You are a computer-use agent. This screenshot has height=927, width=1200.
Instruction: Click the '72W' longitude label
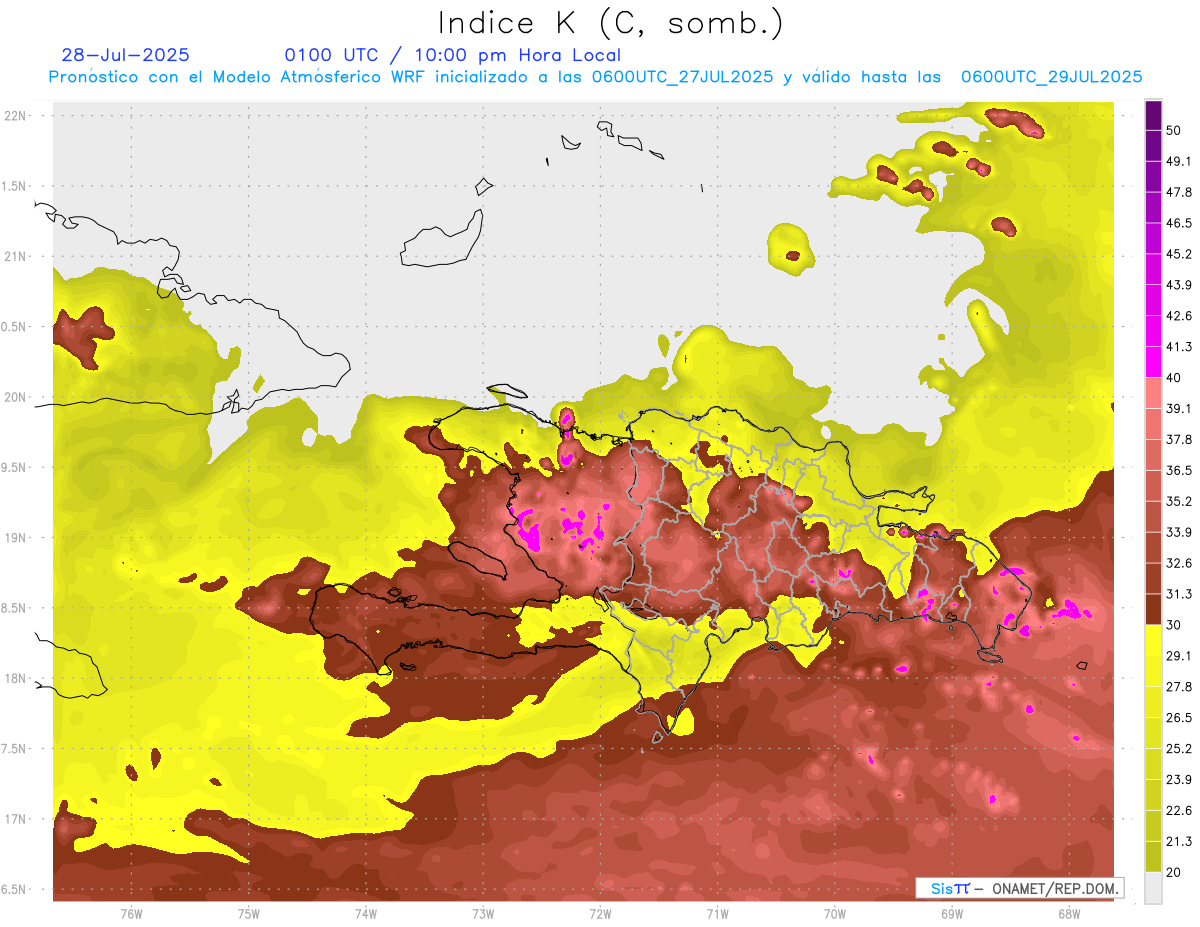point(600,914)
